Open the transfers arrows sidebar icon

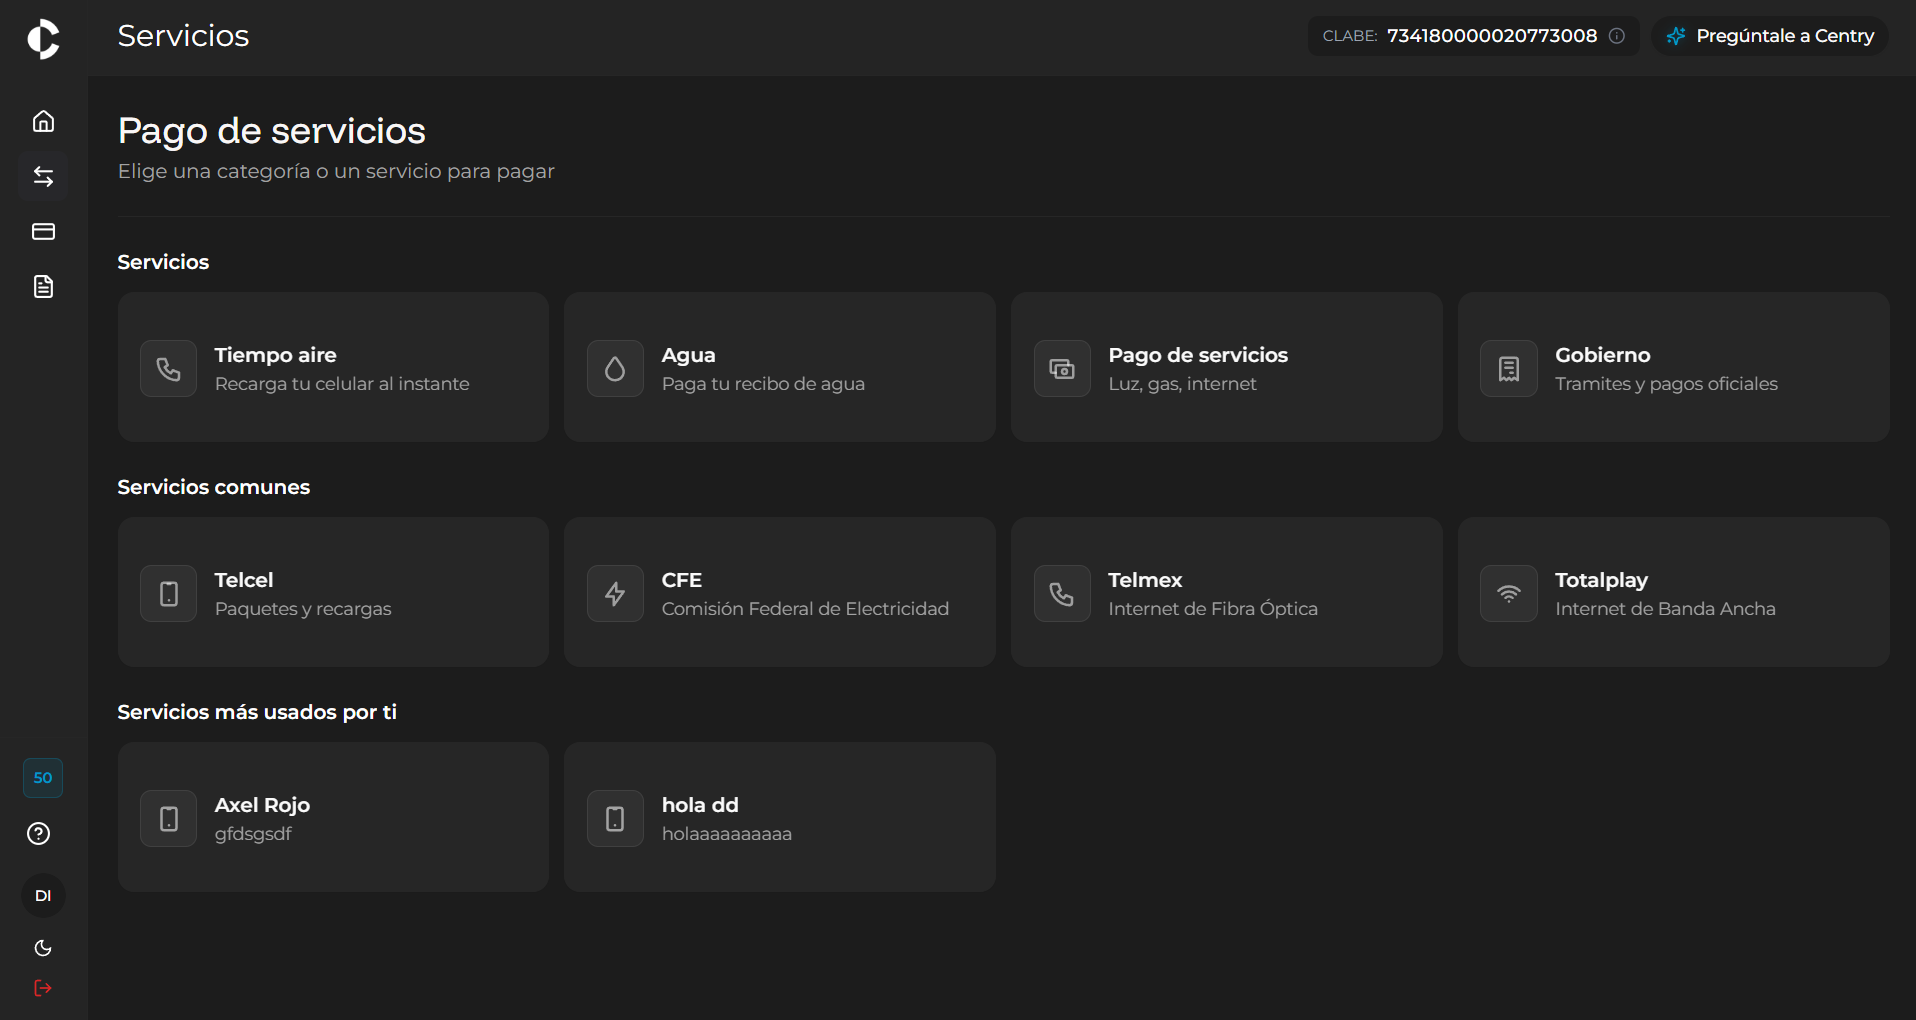coord(43,177)
